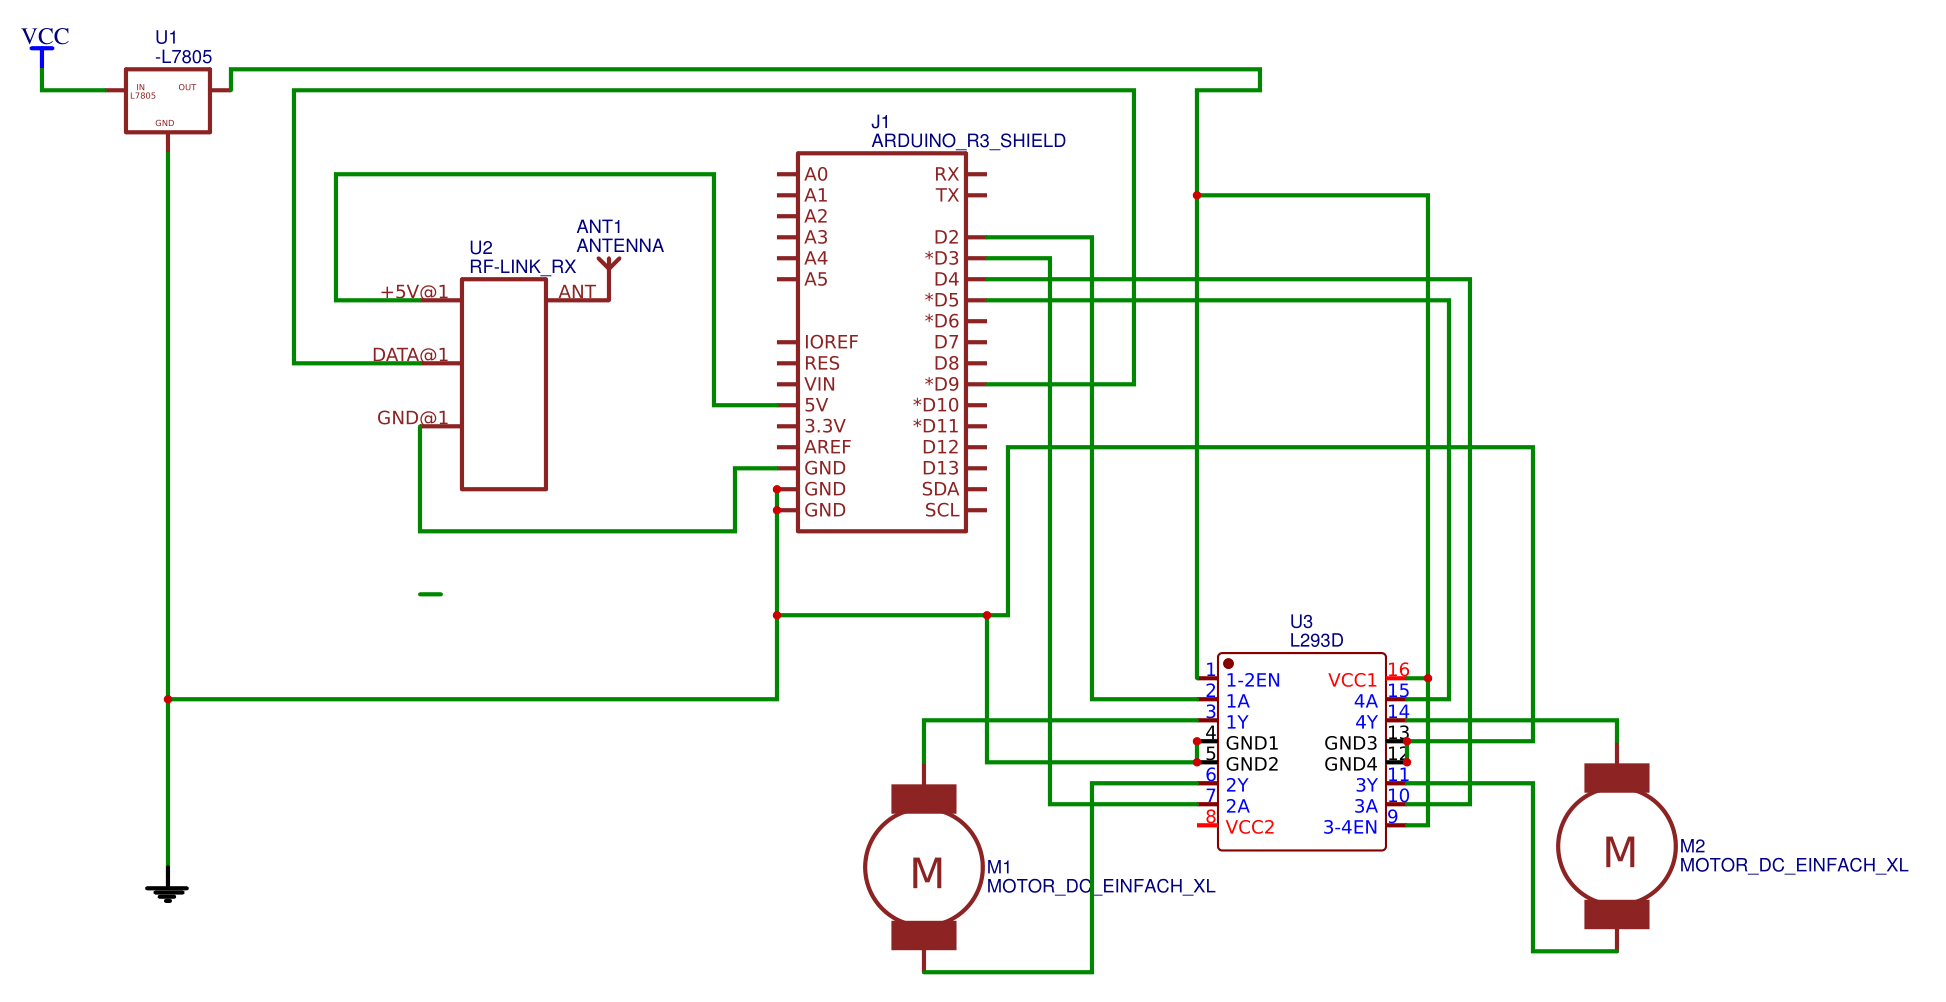Click the U3 reference label

1301,622
